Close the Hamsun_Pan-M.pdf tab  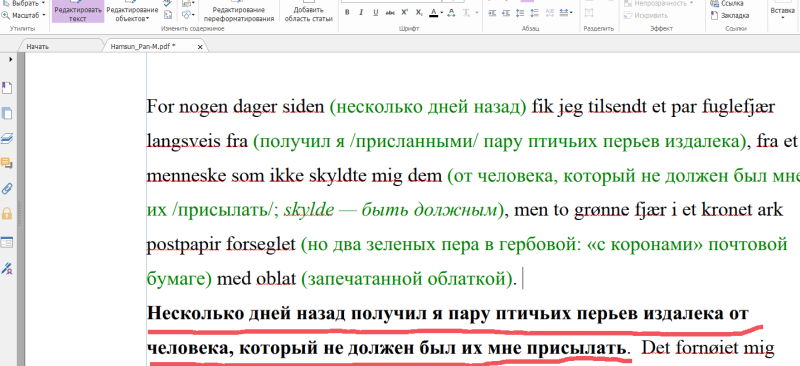click(x=200, y=47)
